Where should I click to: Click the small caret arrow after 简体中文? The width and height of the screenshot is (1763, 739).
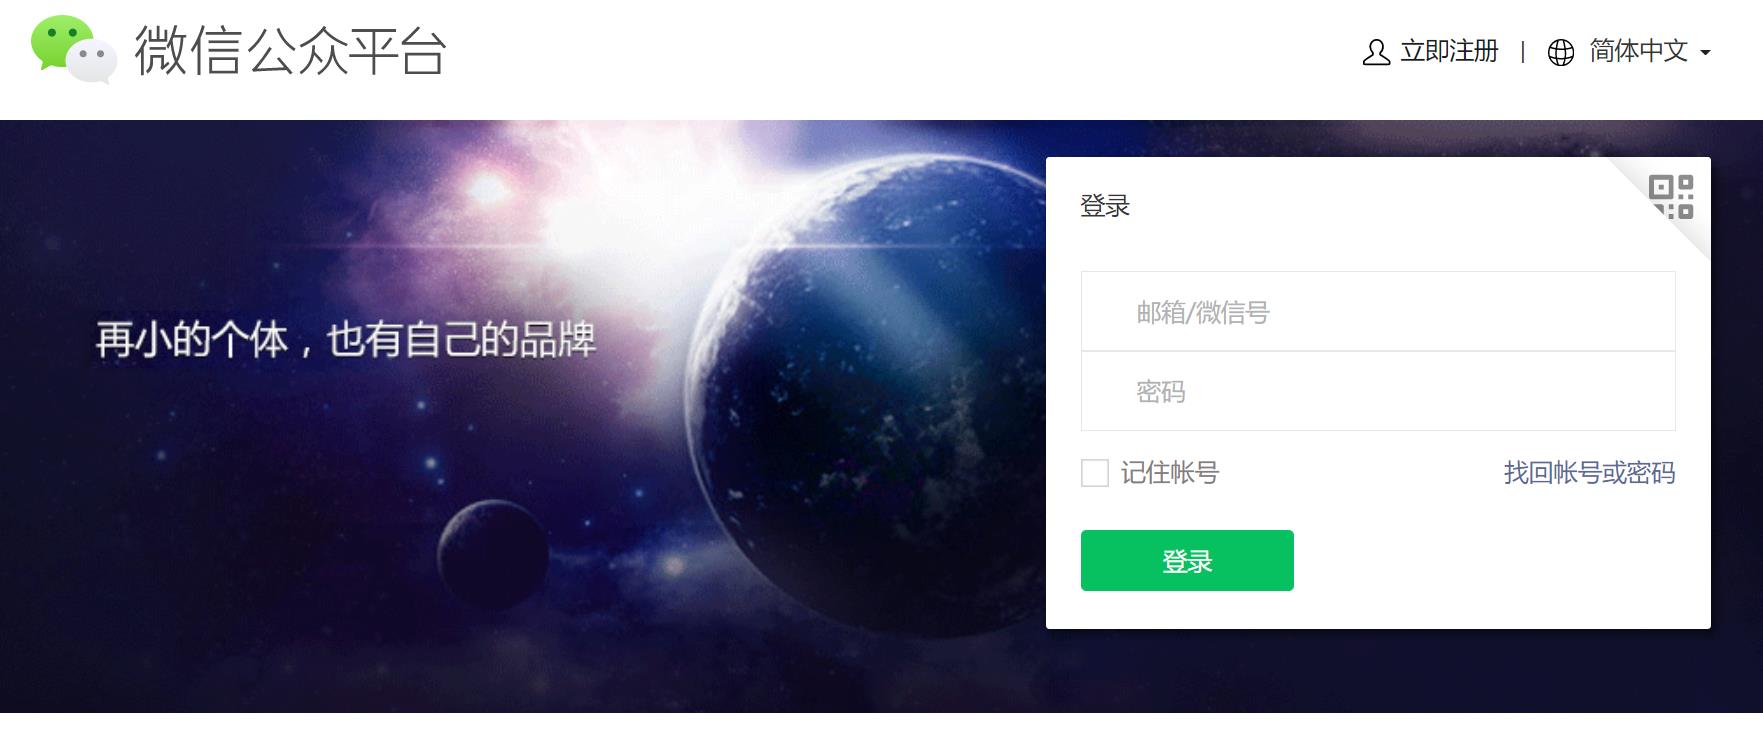[x=1705, y=53]
